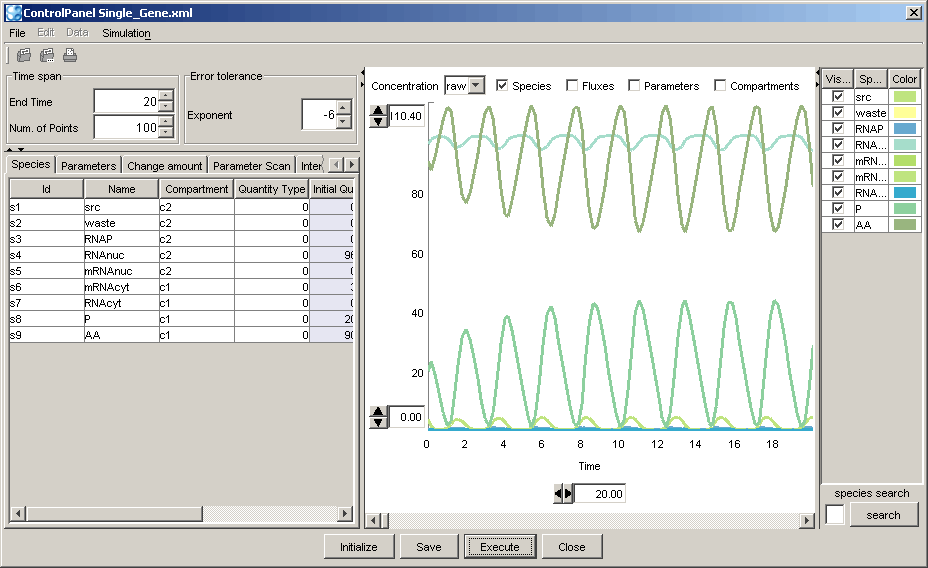
Task: Open the File menu
Action: tap(17, 33)
